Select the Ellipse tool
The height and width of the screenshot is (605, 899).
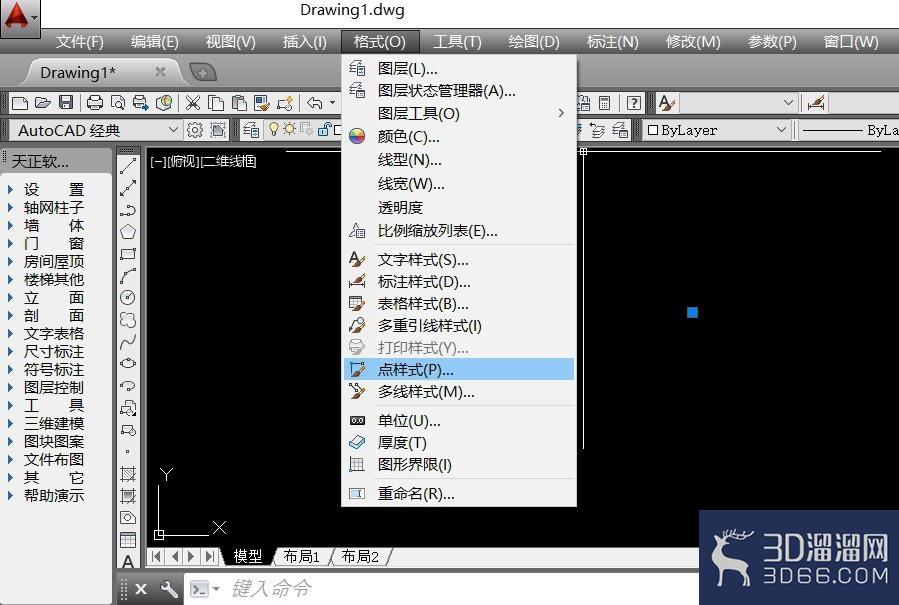click(x=128, y=363)
